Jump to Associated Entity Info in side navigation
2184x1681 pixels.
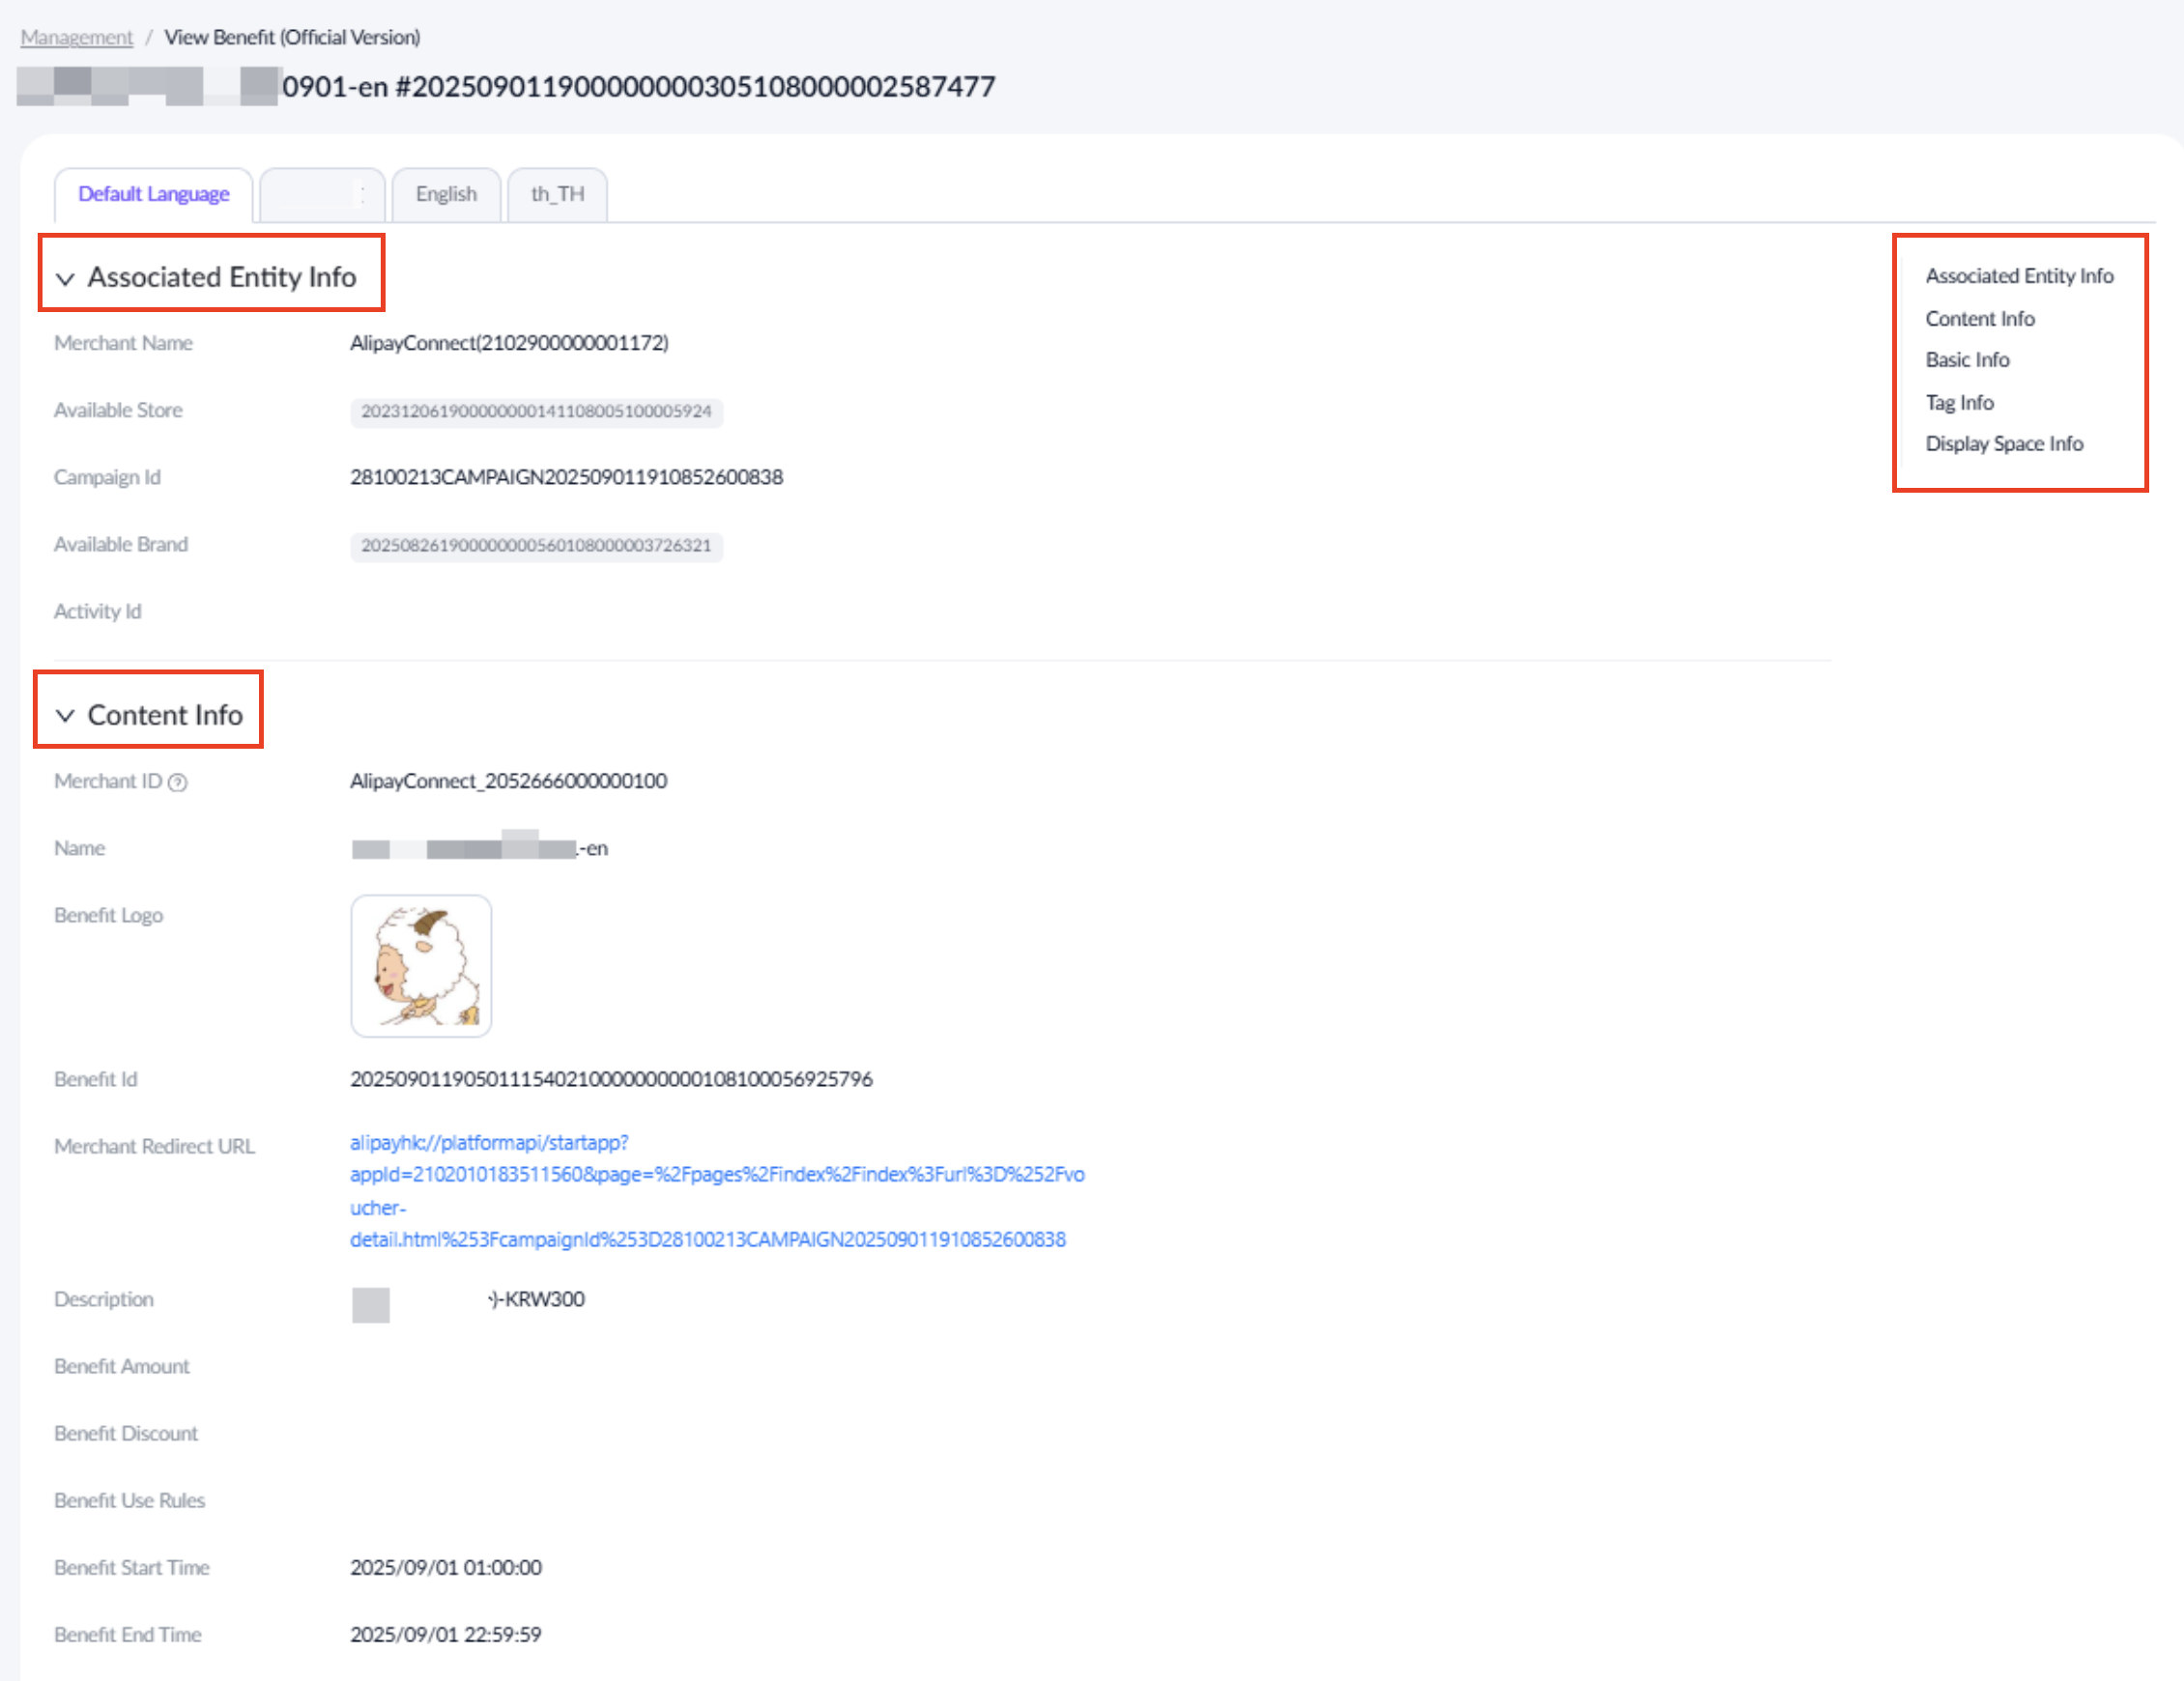[2019, 276]
